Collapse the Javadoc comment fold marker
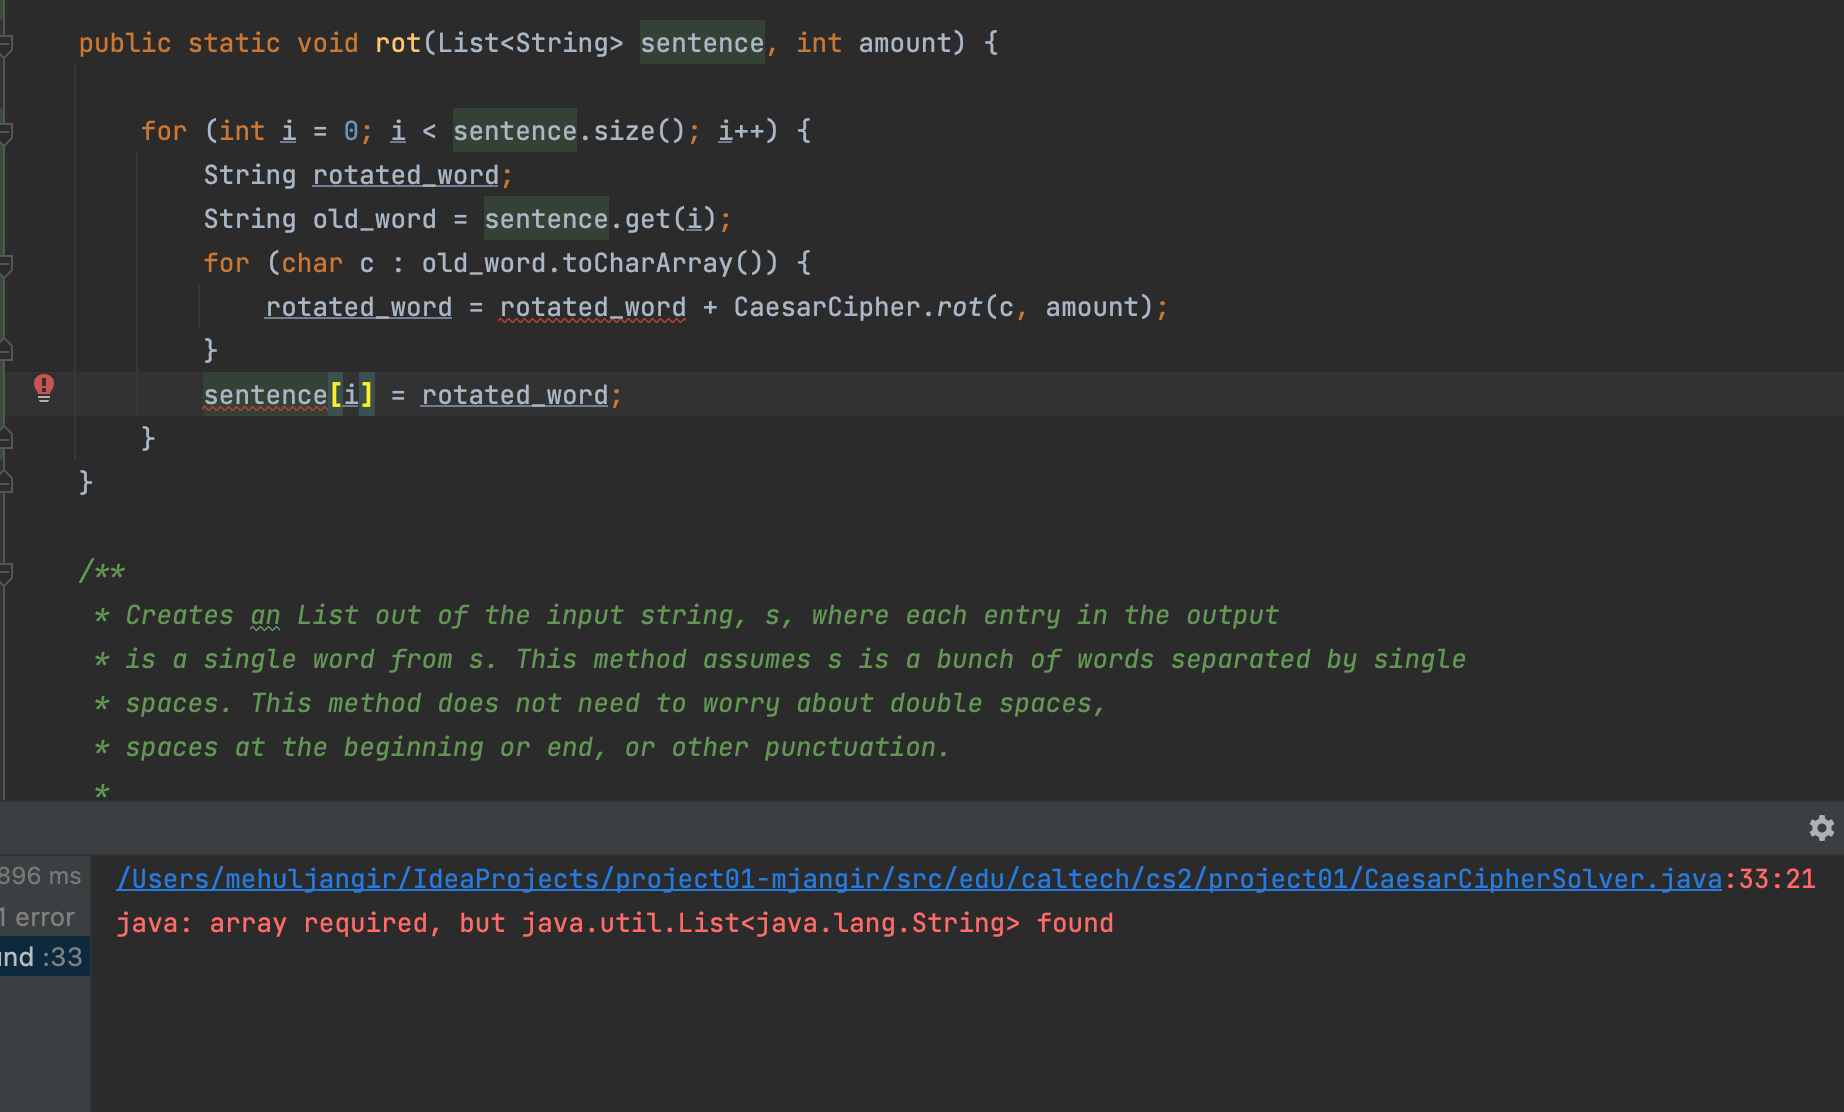The height and width of the screenshot is (1112, 1844). click(6, 573)
